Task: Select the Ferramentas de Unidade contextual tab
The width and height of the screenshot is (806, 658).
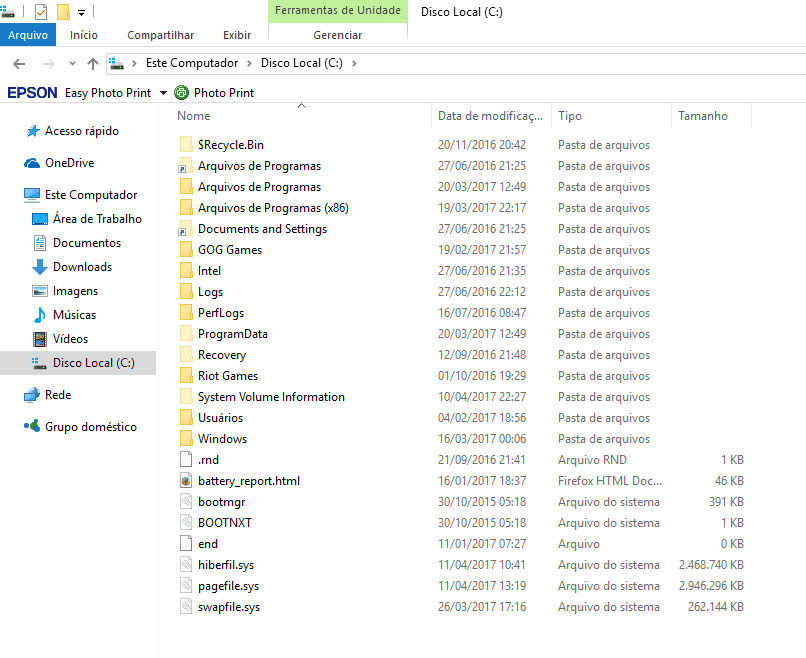Action: (x=338, y=10)
